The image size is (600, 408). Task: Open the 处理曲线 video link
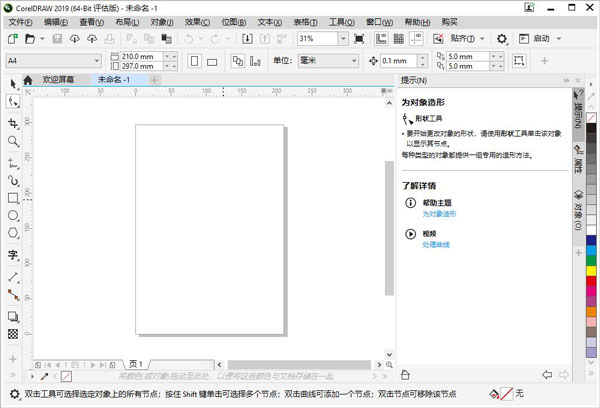point(436,245)
